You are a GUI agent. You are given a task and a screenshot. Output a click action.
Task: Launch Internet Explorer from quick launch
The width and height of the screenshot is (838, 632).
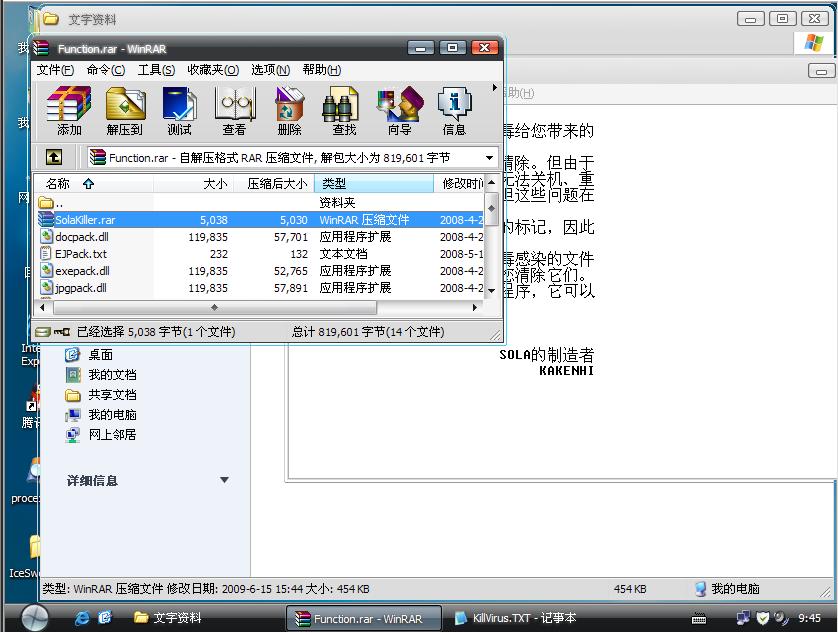(x=82, y=618)
